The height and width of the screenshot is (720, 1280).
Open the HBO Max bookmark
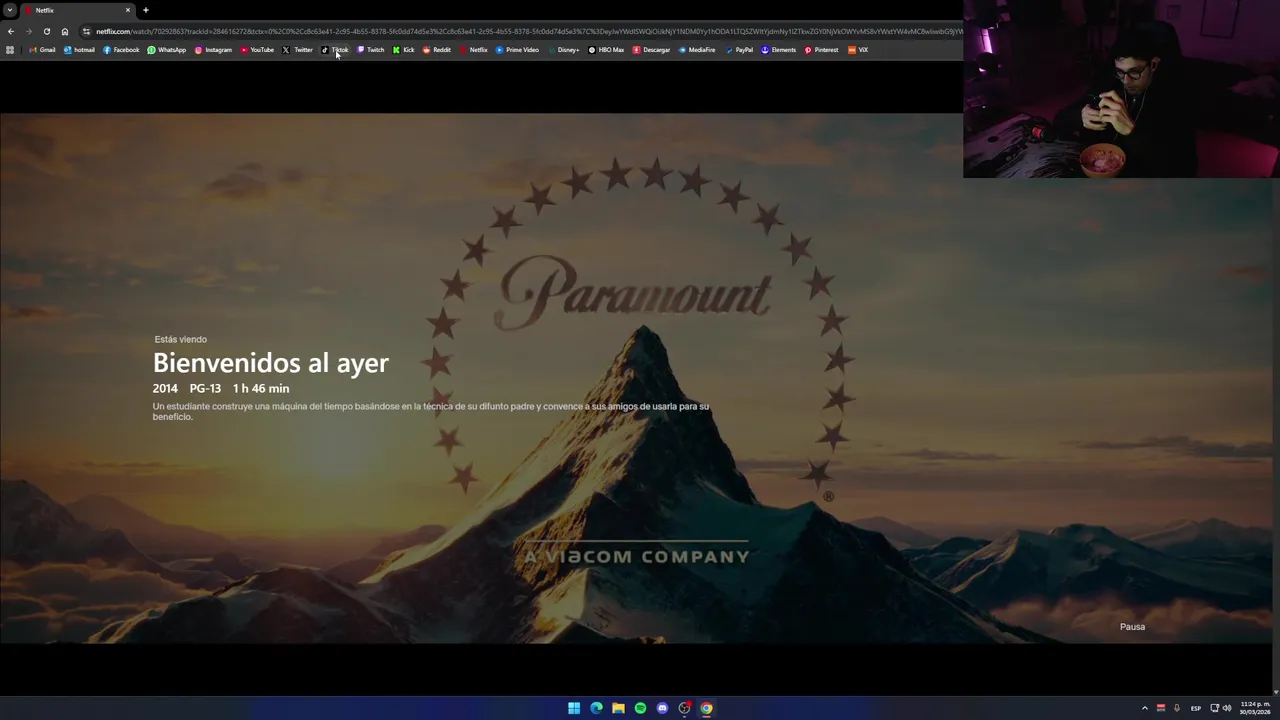pyautogui.click(x=606, y=50)
